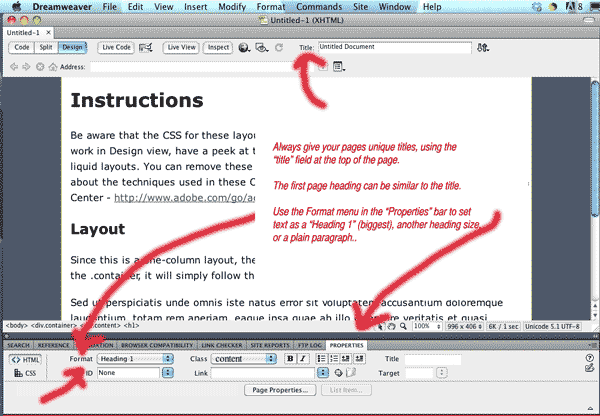The height and width of the screenshot is (416, 600).
Task: Open the Apple menu
Action: [17, 7]
